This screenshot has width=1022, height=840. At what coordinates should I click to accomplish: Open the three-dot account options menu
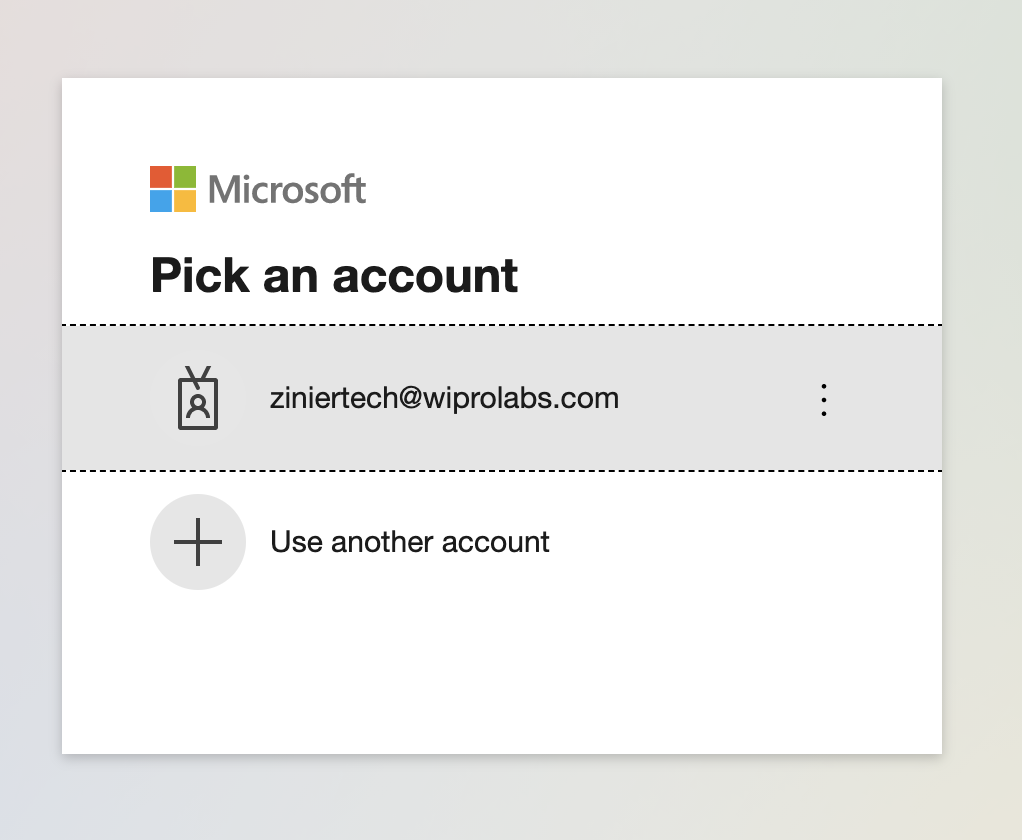click(824, 399)
